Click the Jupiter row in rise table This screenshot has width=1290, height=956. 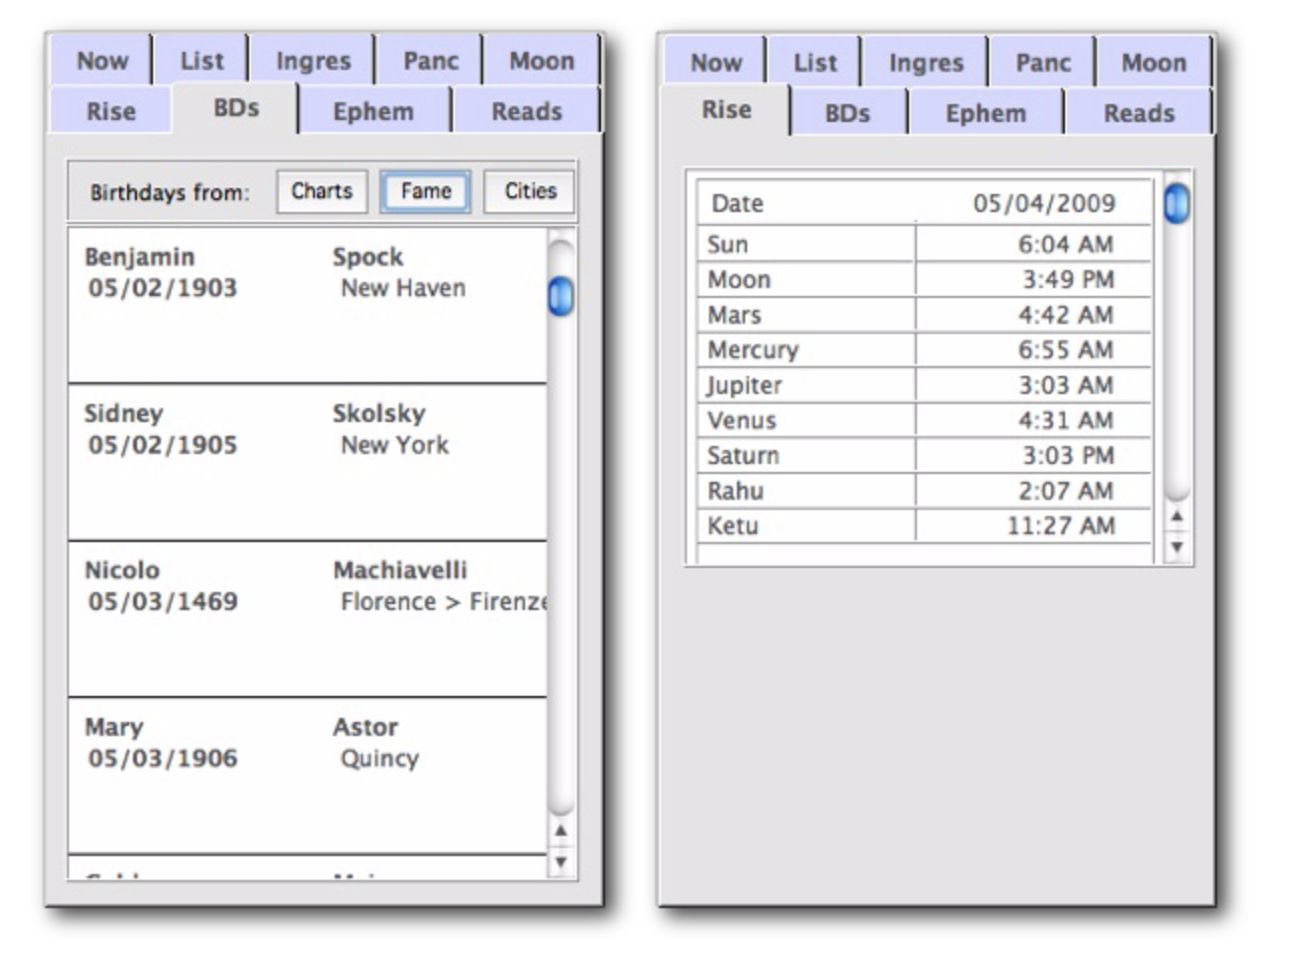pyautogui.click(x=923, y=385)
